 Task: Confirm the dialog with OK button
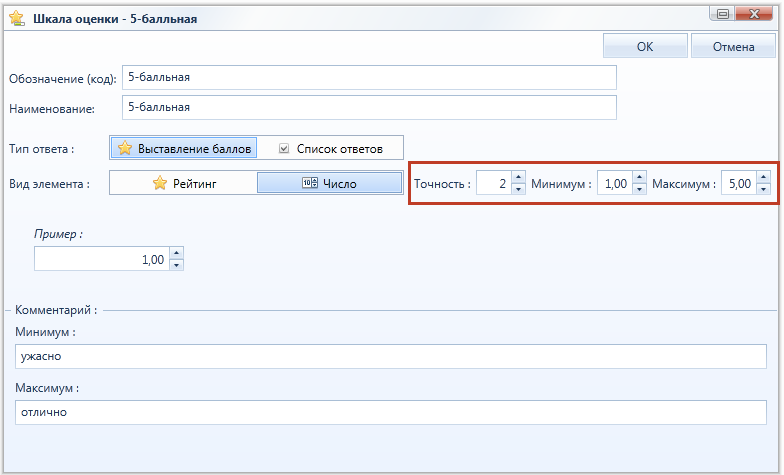pyautogui.click(x=645, y=46)
